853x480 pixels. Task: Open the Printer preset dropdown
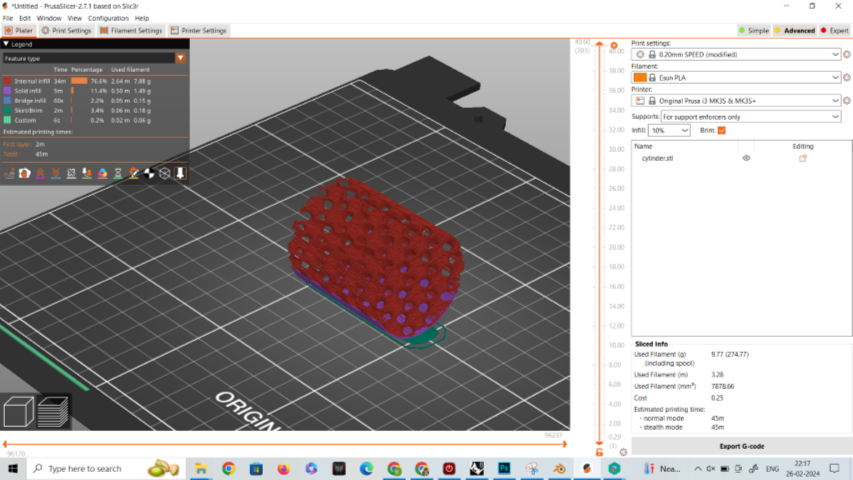pyautogui.click(x=736, y=101)
